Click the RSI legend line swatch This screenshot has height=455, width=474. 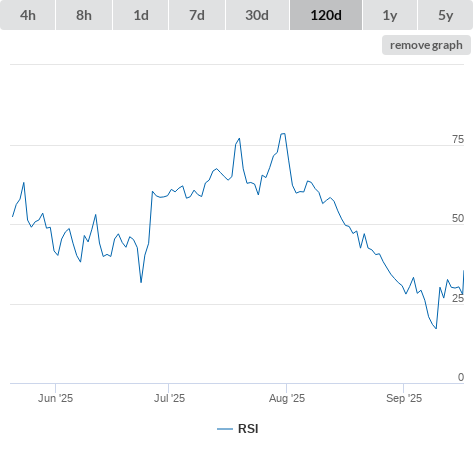(x=225, y=429)
